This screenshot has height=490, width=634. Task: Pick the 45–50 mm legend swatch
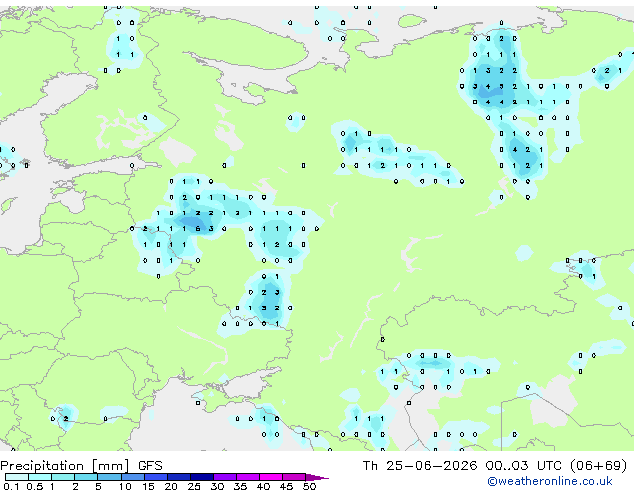(x=294, y=477)
